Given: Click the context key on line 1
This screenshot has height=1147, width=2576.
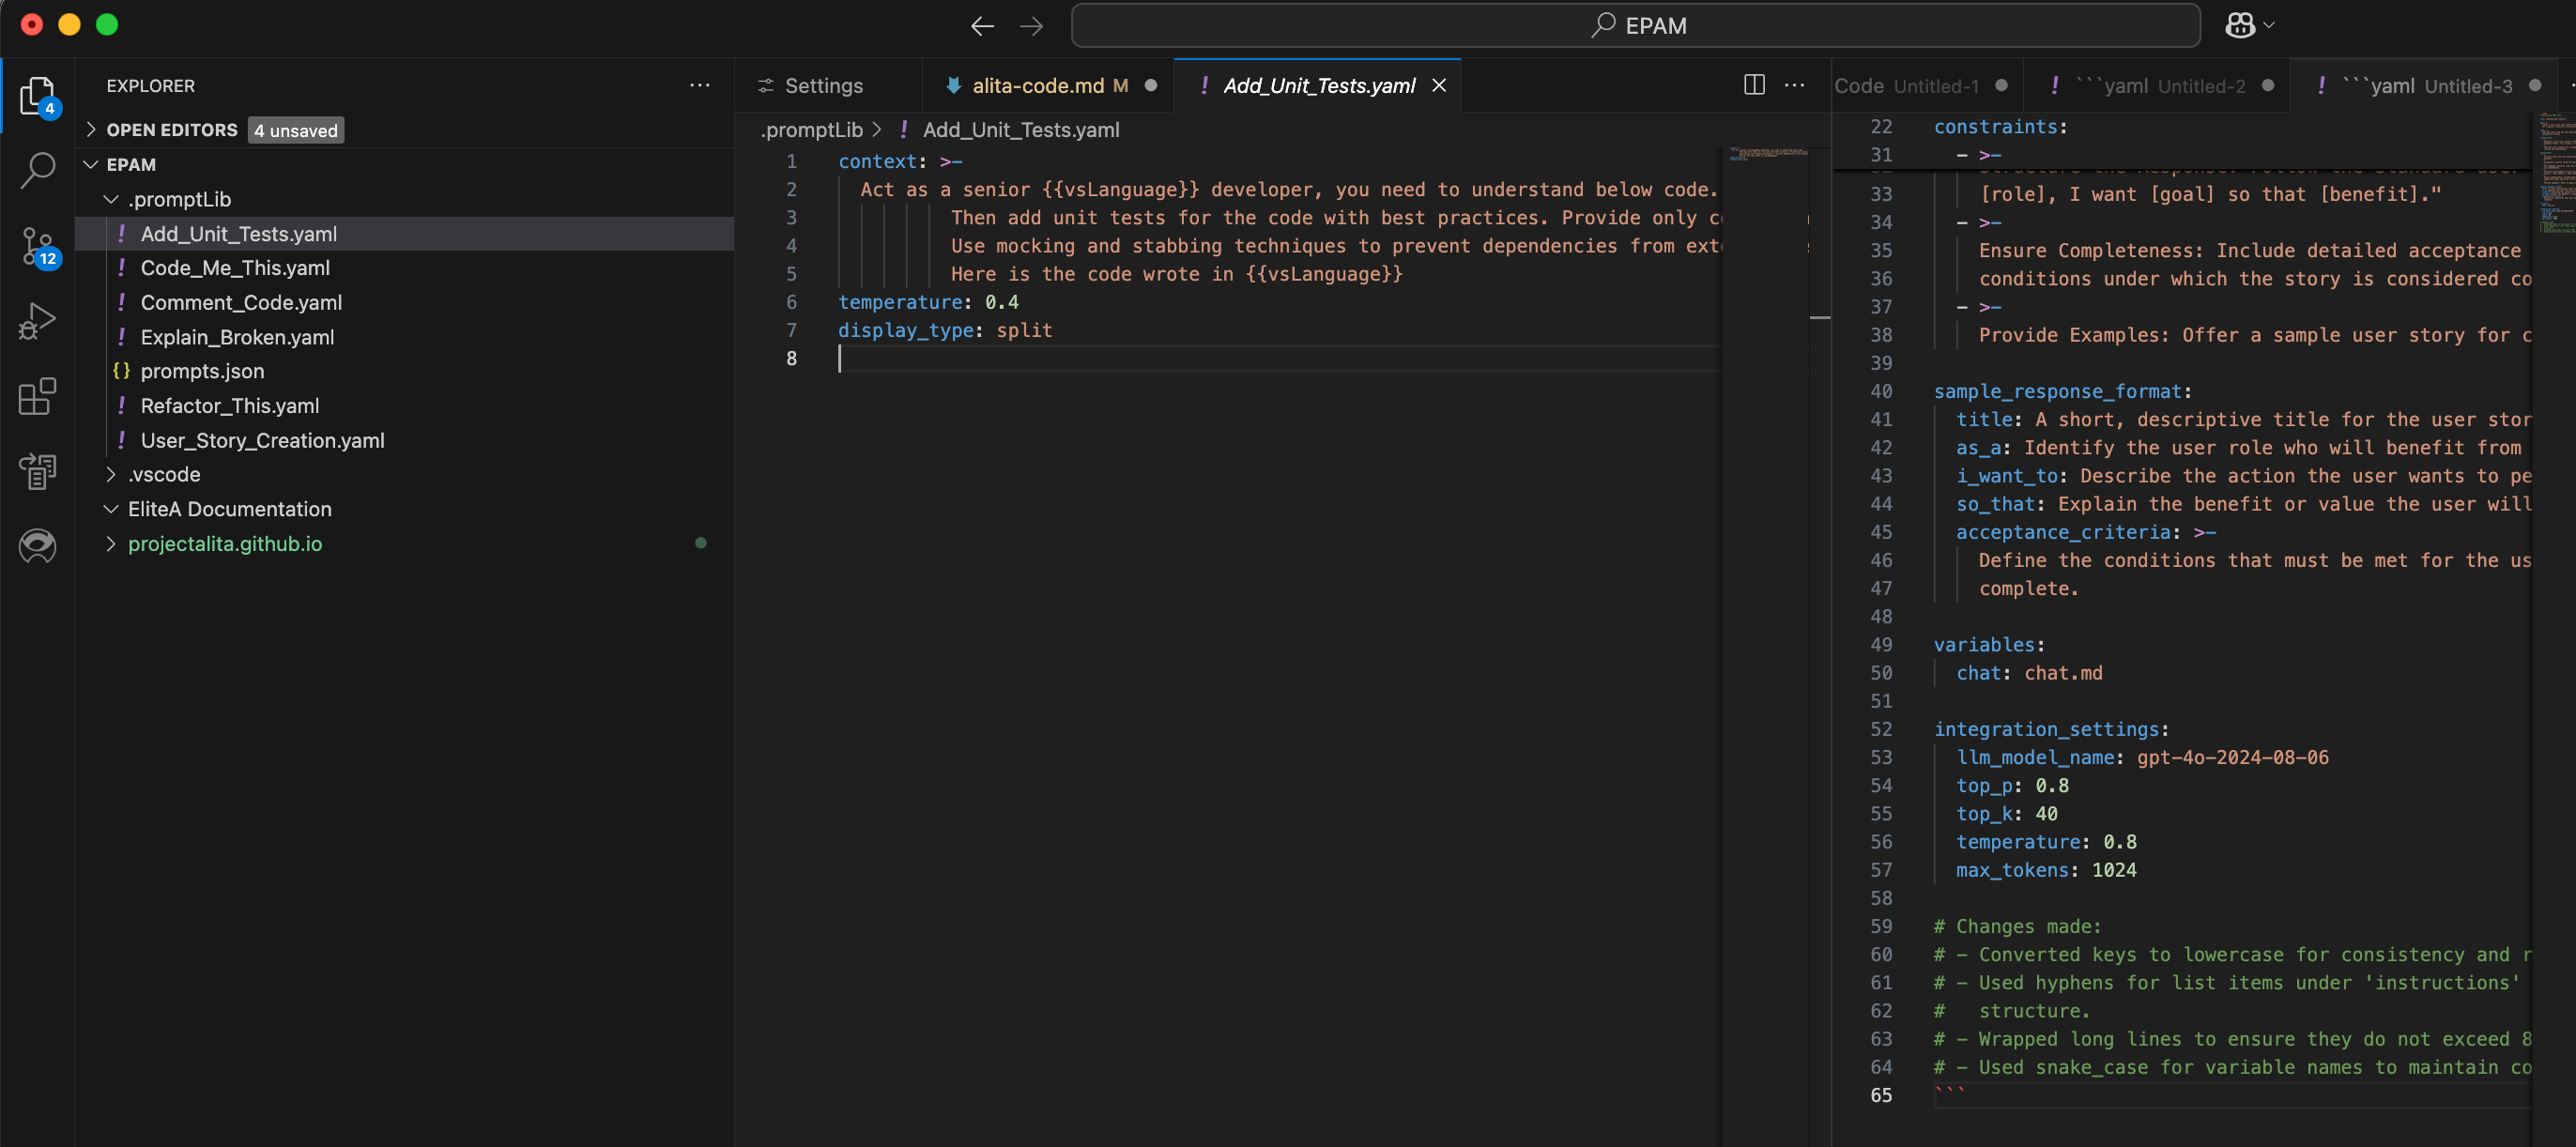Looking at the screenshot, I should (878, 161).
